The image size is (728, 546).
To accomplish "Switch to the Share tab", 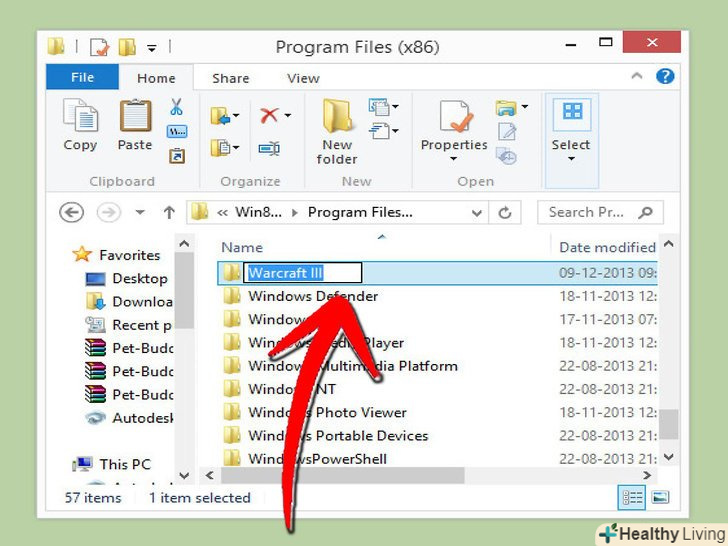I will (x=231, y=78).
